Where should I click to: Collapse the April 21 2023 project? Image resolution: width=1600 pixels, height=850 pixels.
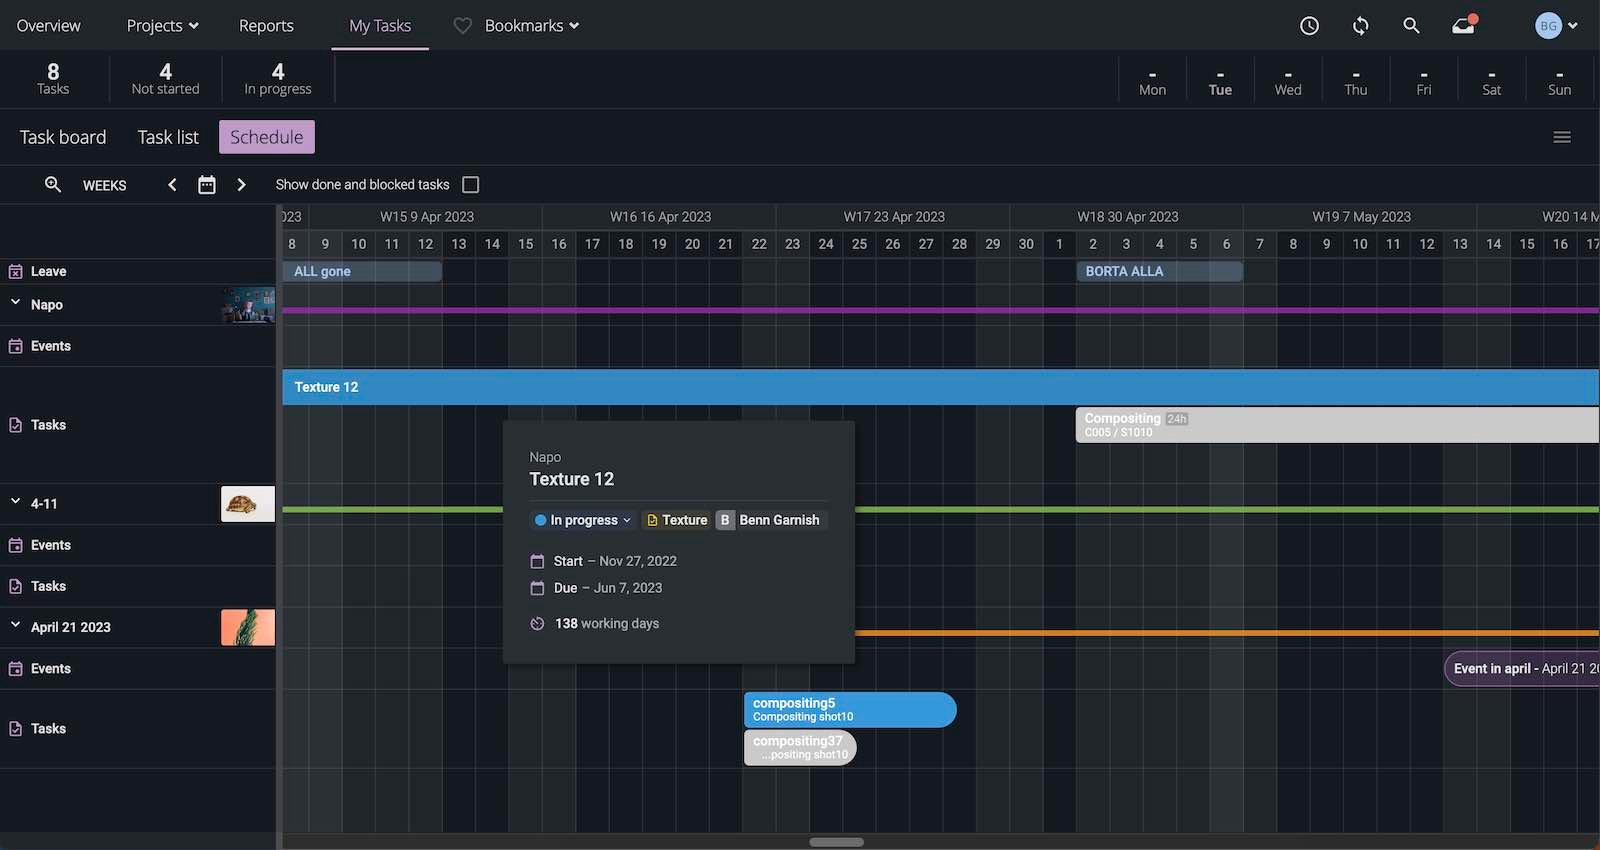tap(16, 625)
